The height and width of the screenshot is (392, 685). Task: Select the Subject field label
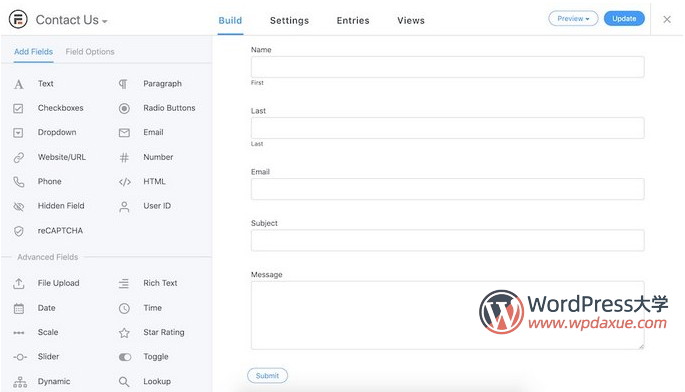[x=264, y=223]
